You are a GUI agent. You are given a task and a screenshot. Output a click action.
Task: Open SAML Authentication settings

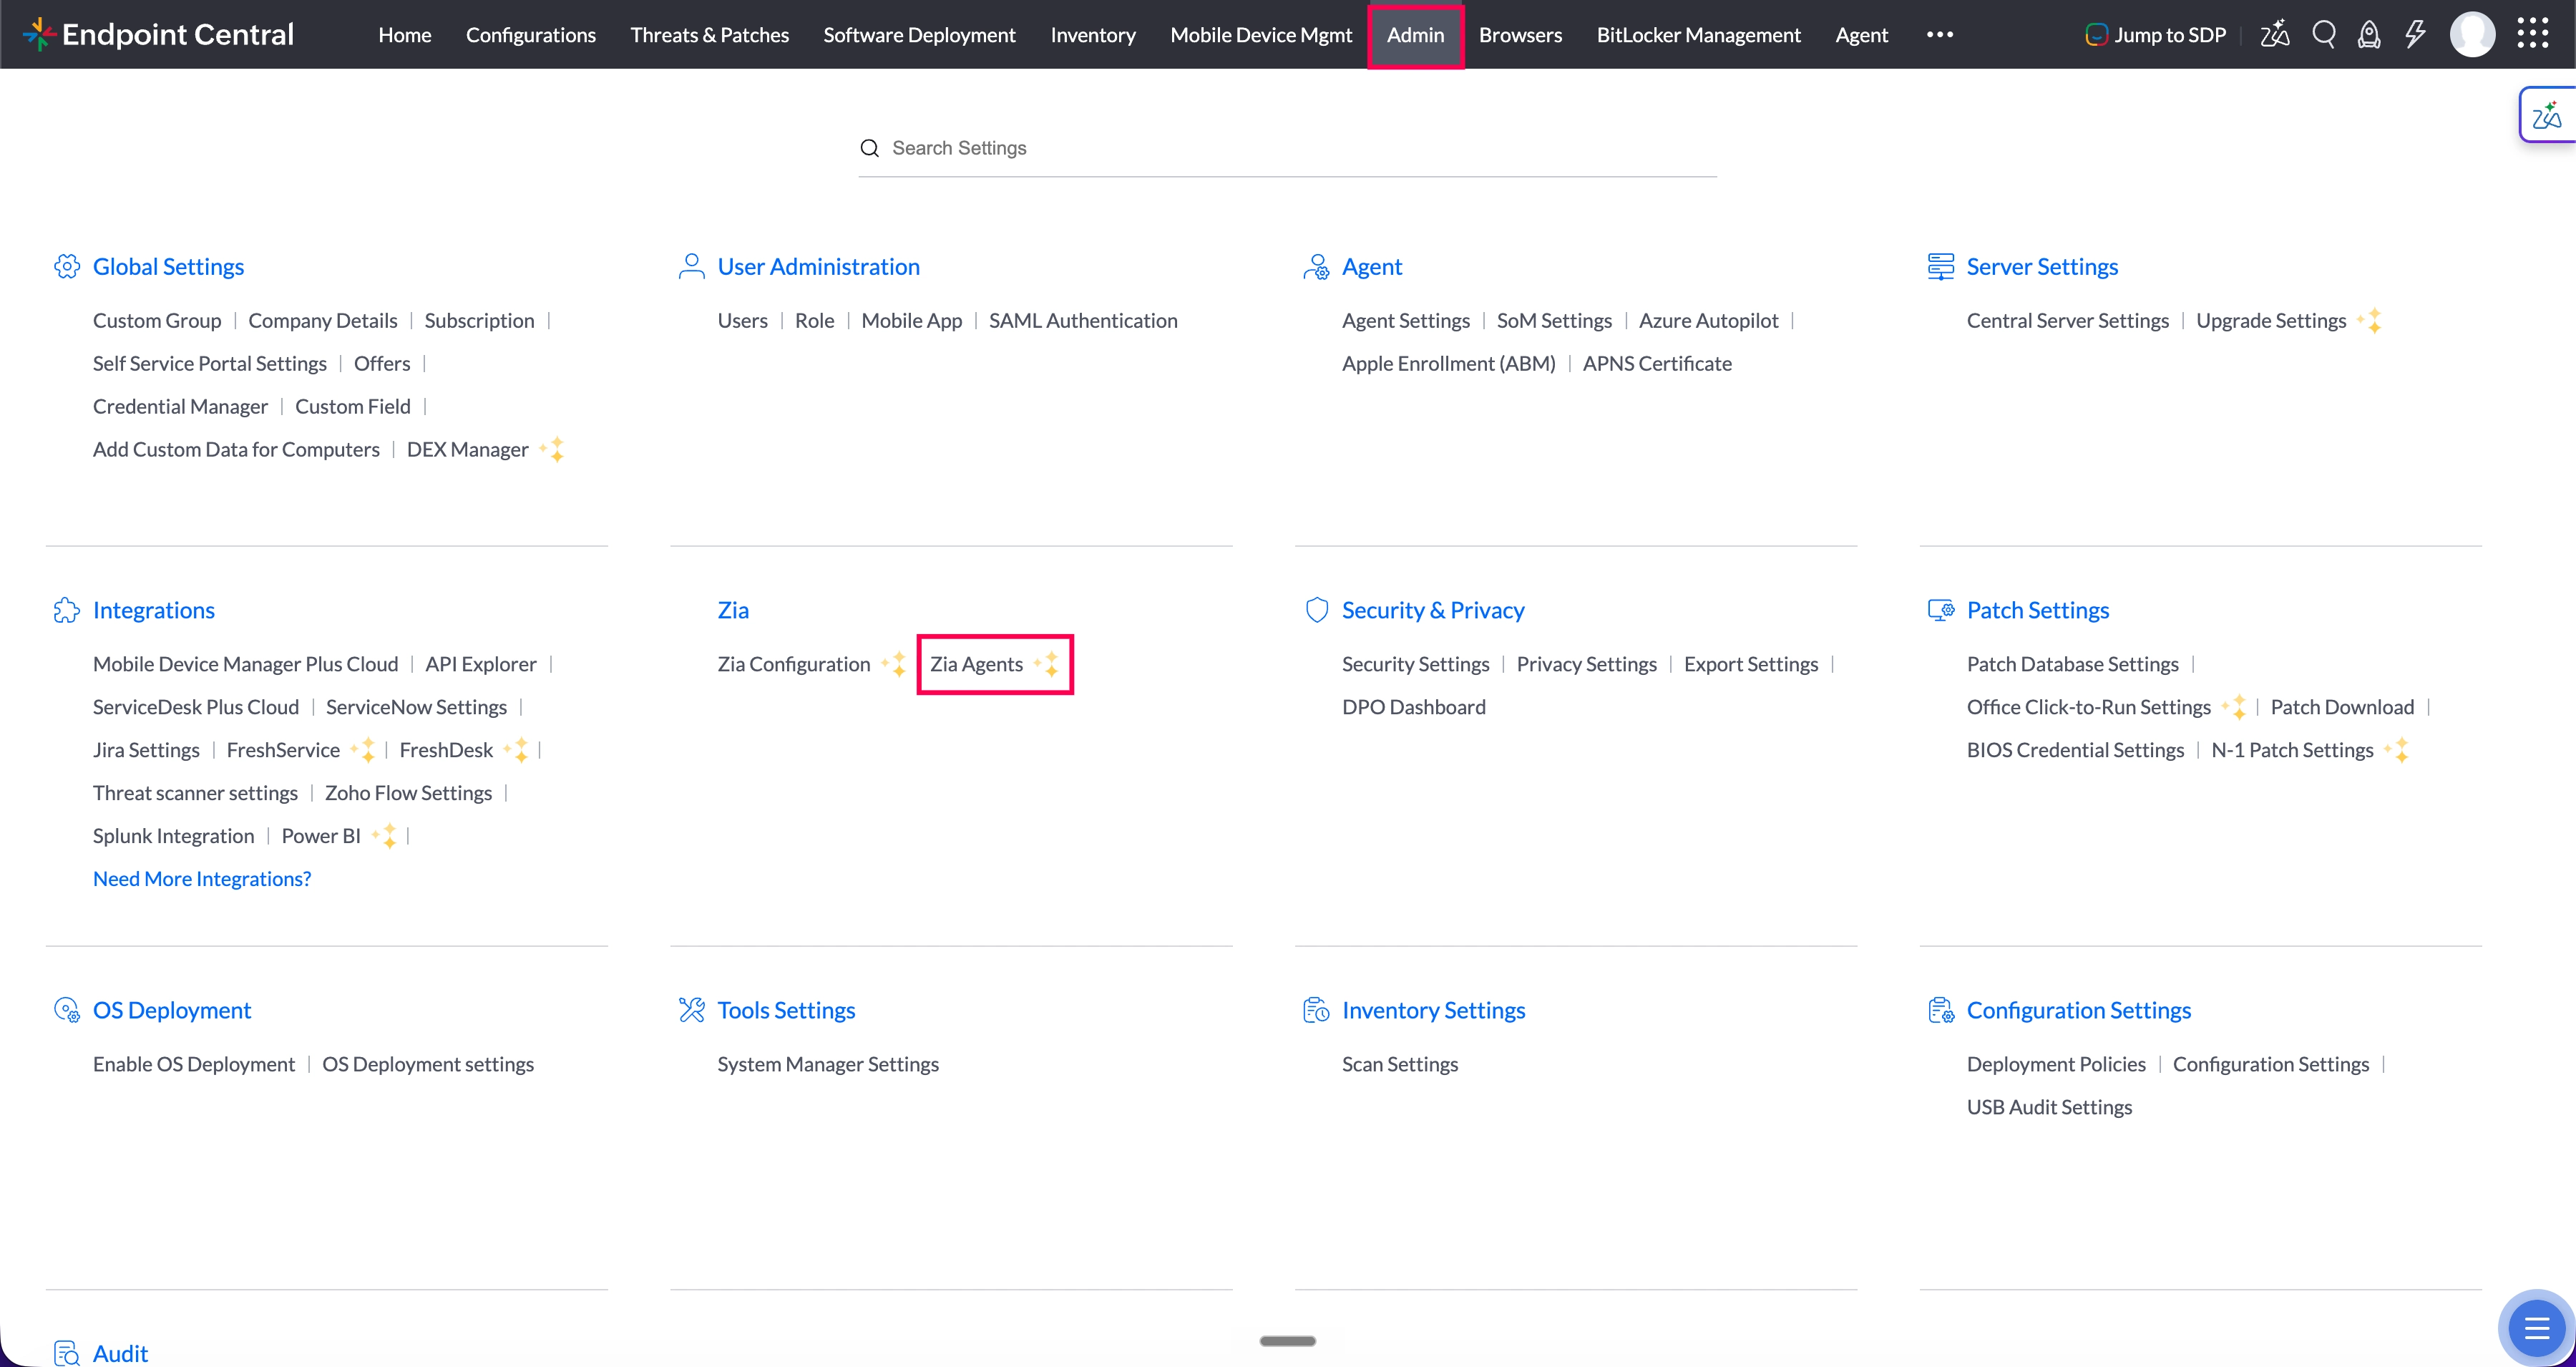pos(1083,320)
